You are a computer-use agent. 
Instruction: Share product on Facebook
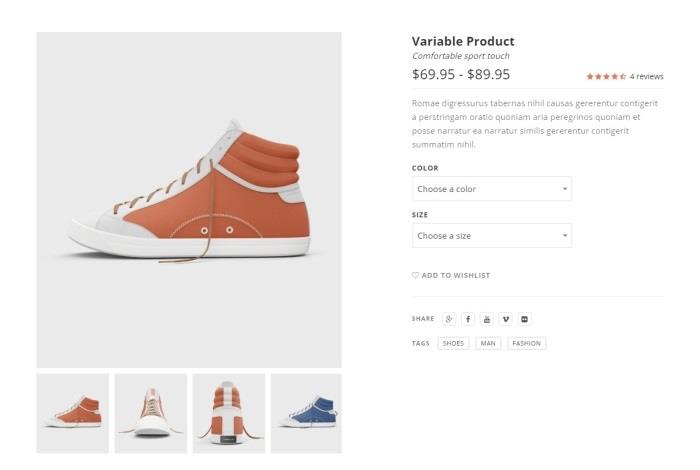[x=468, y=319]
